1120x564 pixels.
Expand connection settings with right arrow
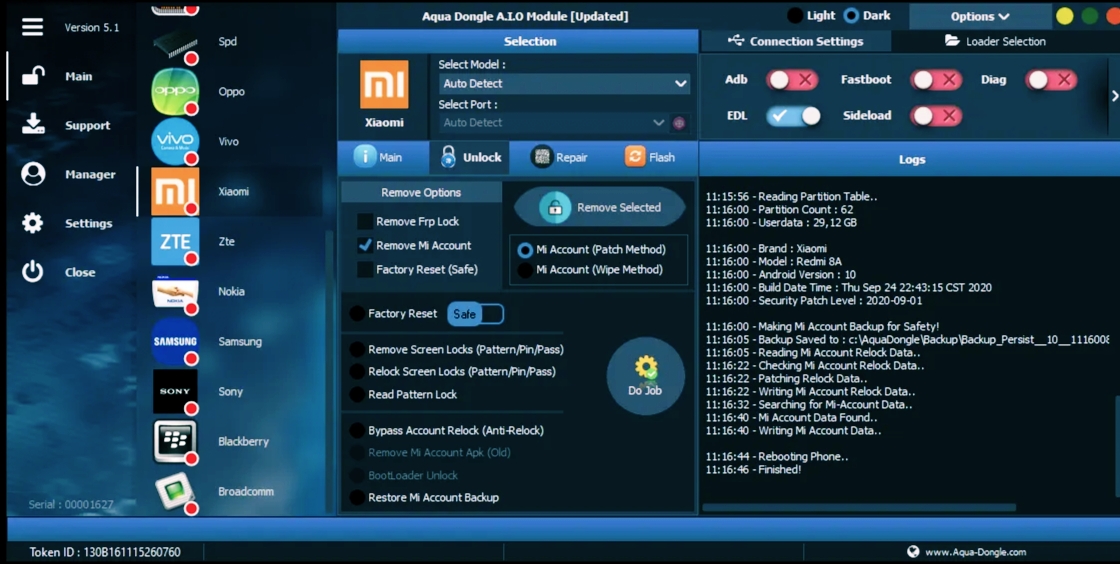pos(1114,96)
